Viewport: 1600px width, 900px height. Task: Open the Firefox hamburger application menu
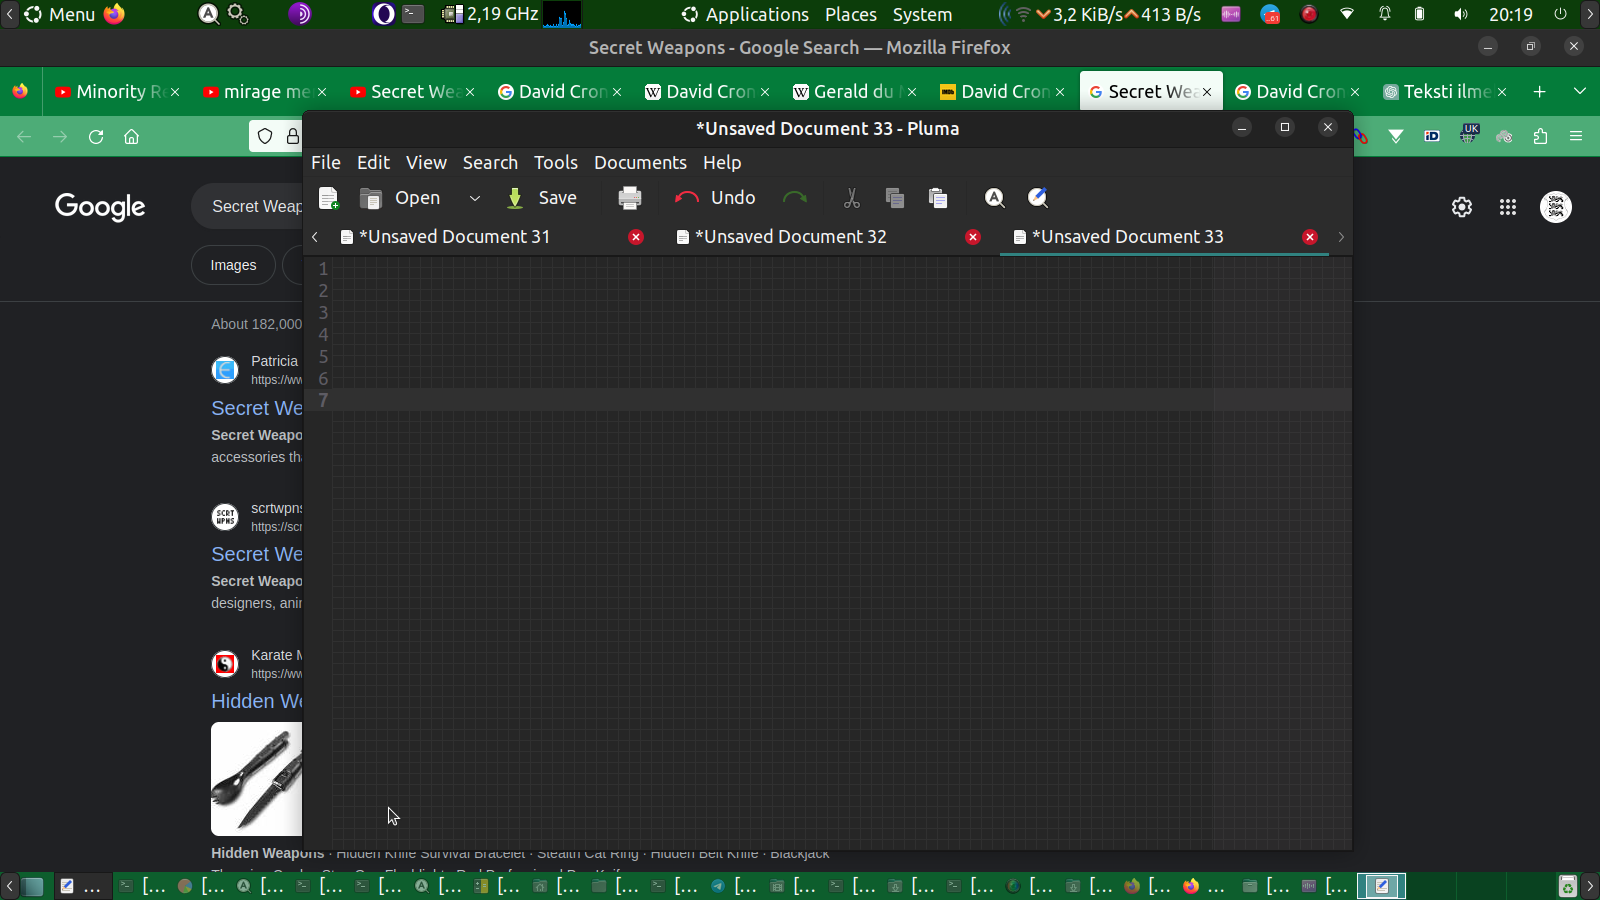1576,137
